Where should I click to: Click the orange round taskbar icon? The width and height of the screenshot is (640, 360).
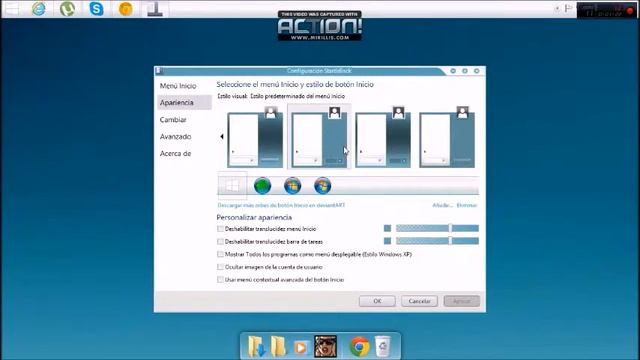click(x=125, y=9)
